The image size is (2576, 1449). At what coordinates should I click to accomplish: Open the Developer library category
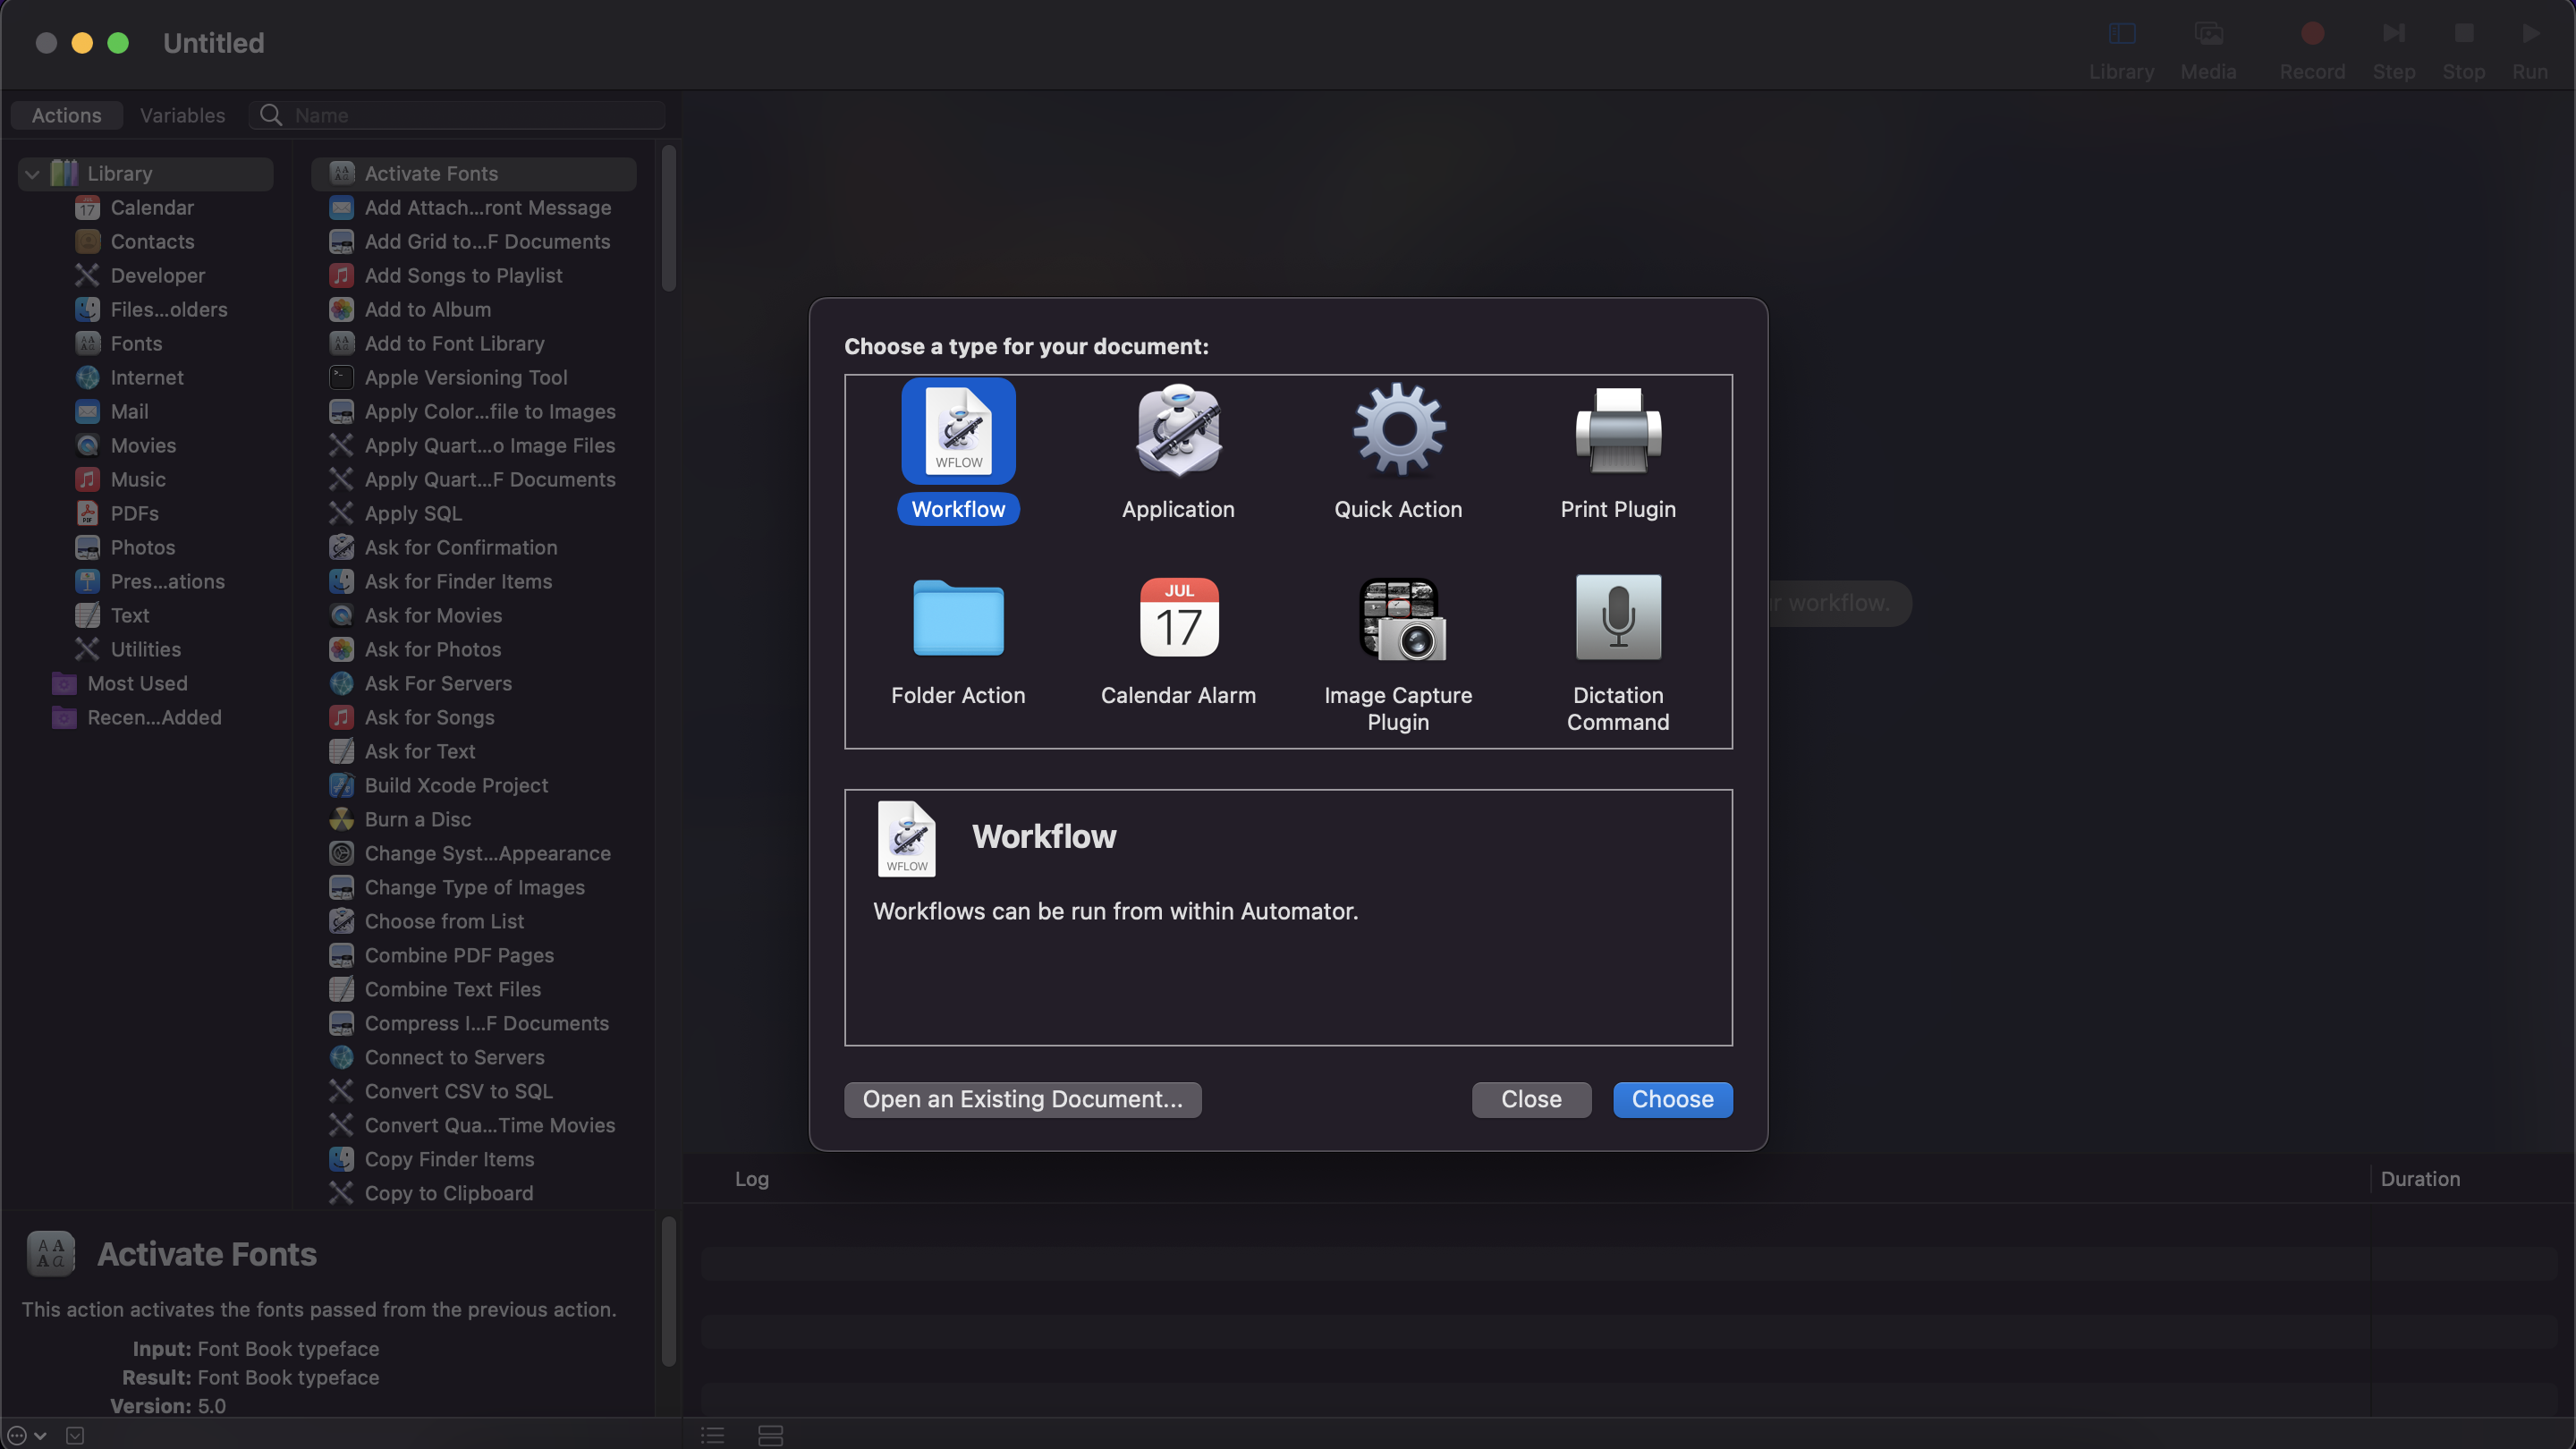157,276
